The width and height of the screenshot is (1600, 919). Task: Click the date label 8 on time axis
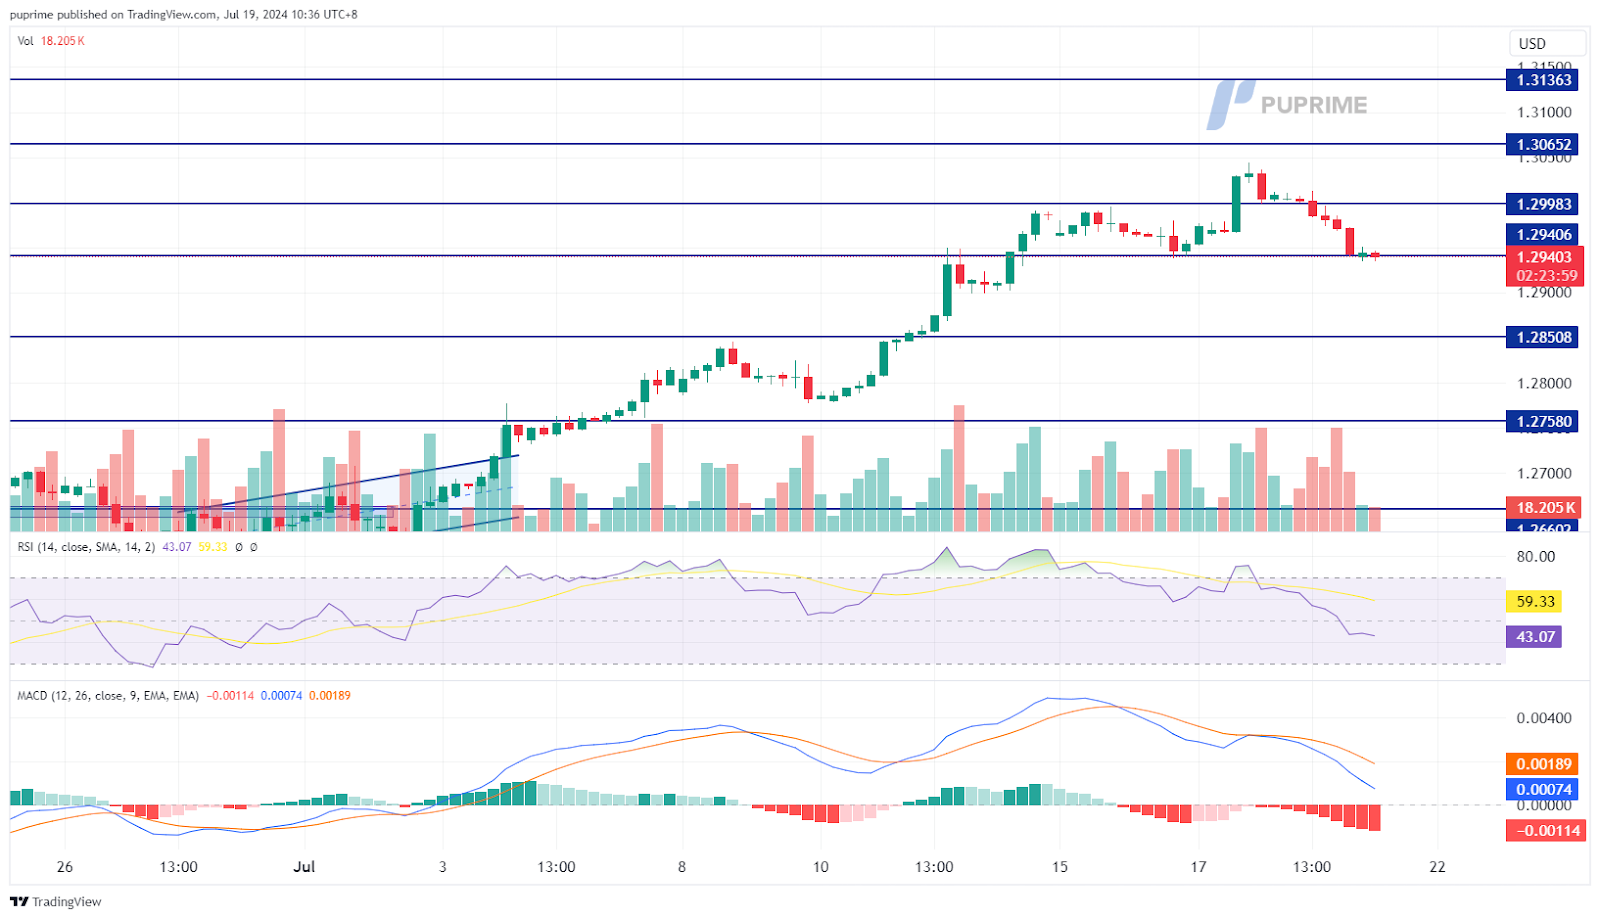tap(682, 867)
